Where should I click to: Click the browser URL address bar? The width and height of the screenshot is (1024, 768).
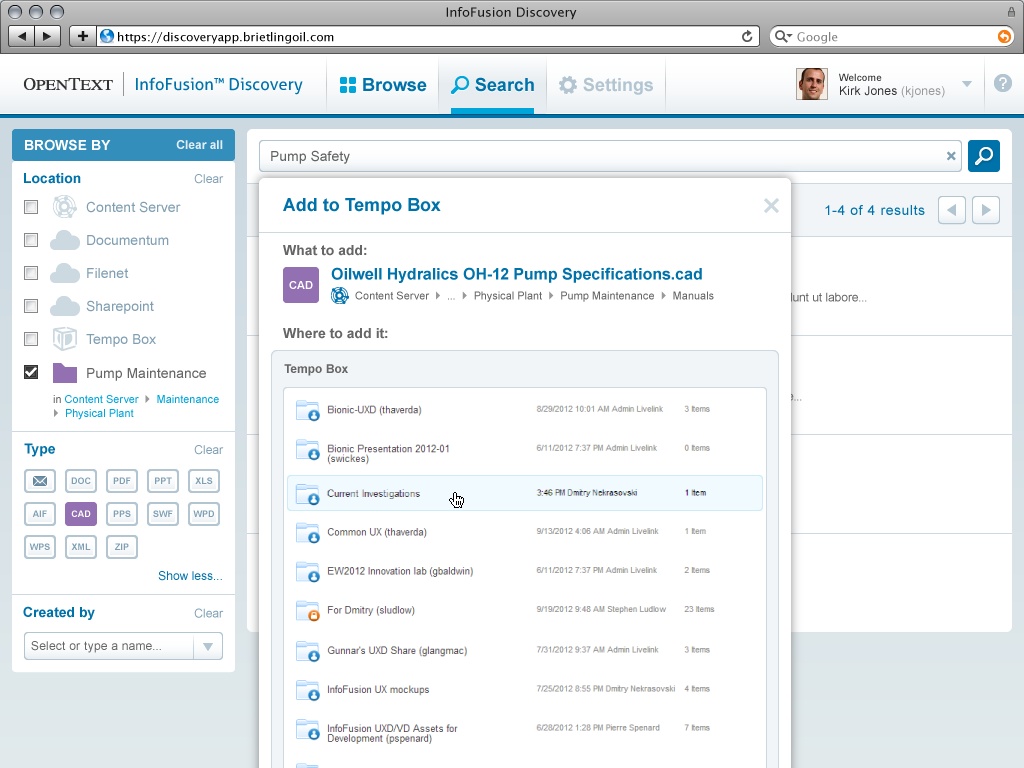(428, 37)
